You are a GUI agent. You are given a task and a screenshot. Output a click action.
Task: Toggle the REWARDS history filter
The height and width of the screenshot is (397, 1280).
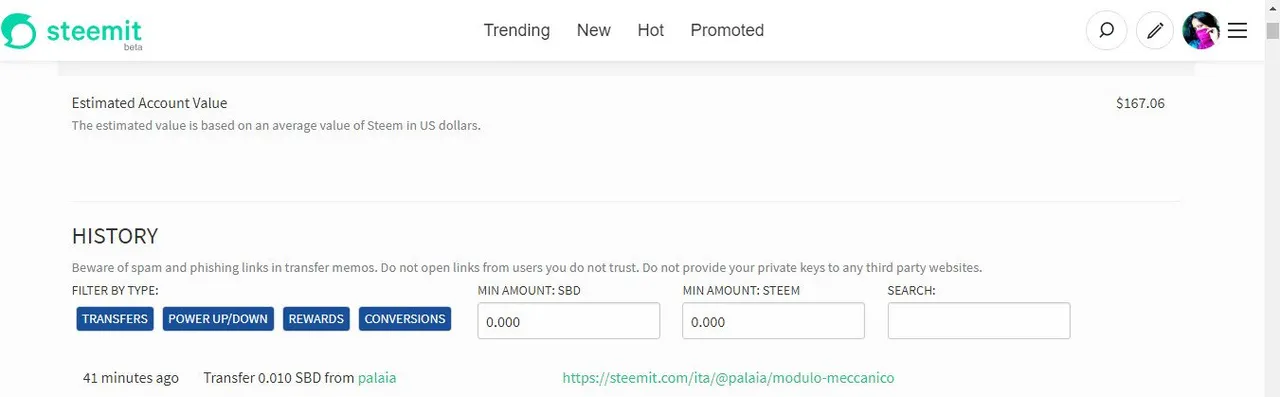pos(316,319)
